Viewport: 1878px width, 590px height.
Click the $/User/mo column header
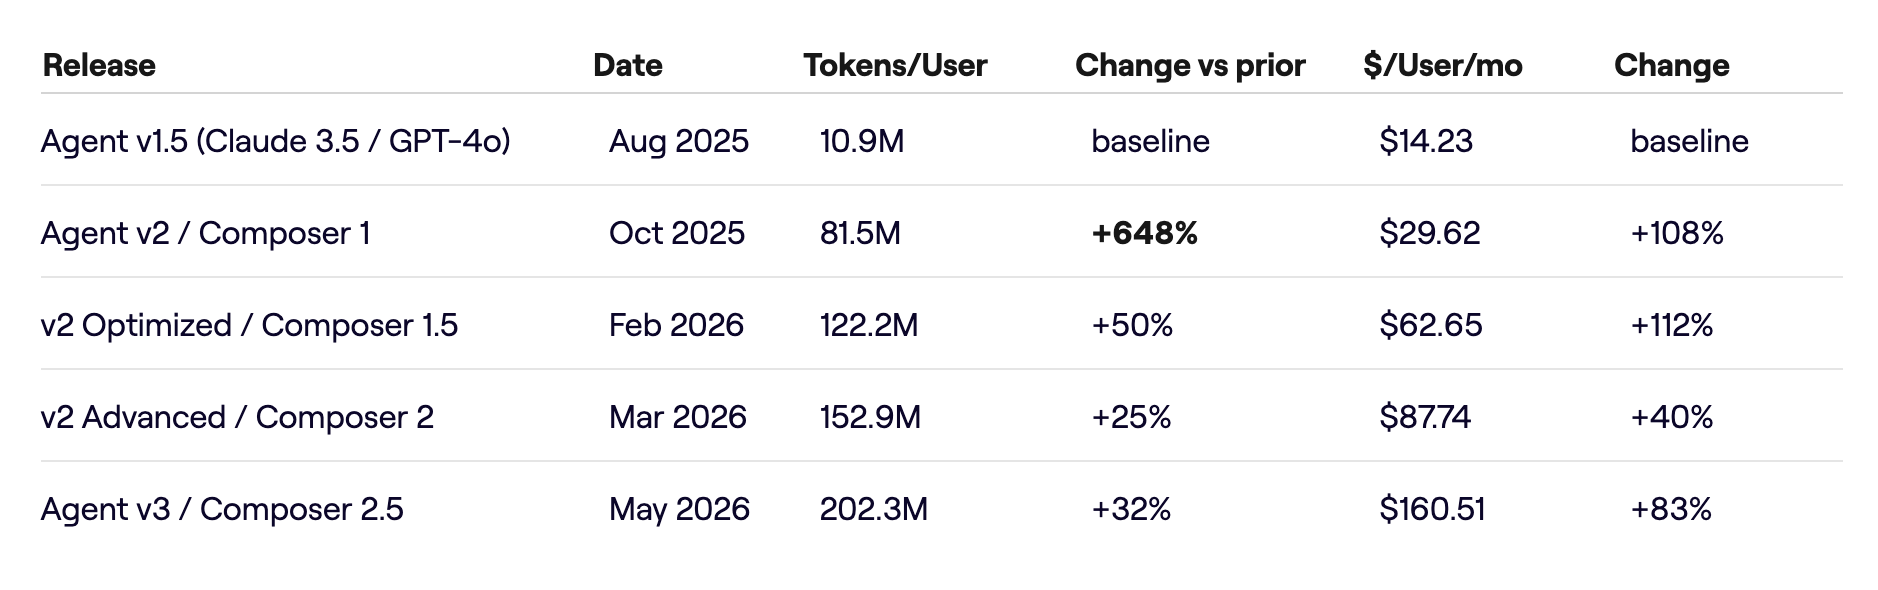[1442, 65]
